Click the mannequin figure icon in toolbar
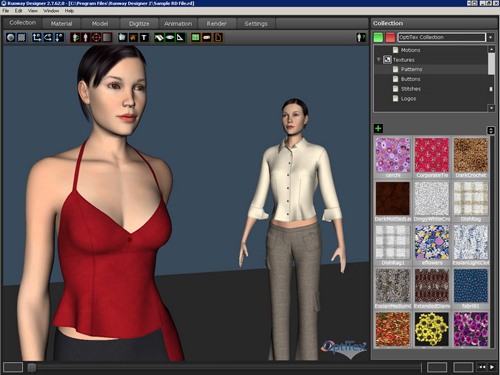Viewport: 500px width, 375px height. click(86, 37)
